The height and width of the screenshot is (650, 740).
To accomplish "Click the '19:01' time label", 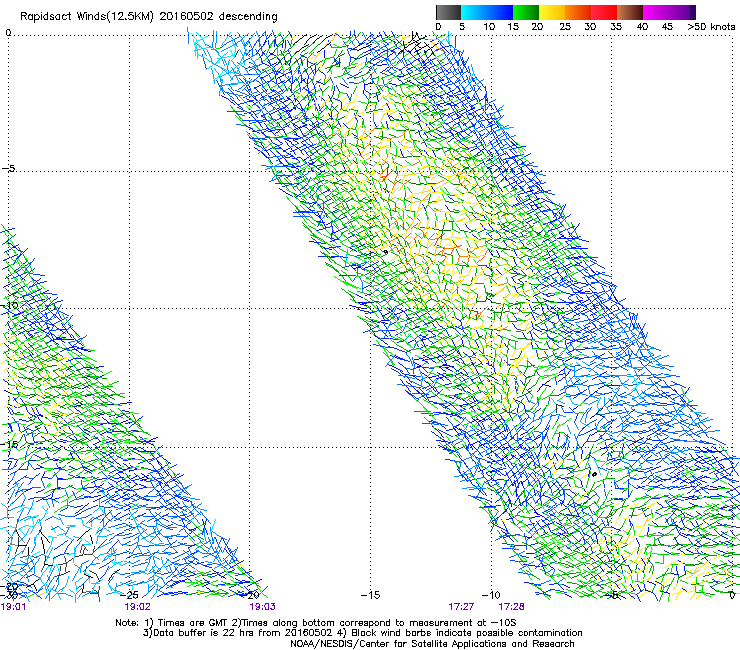I will (14, 607).
